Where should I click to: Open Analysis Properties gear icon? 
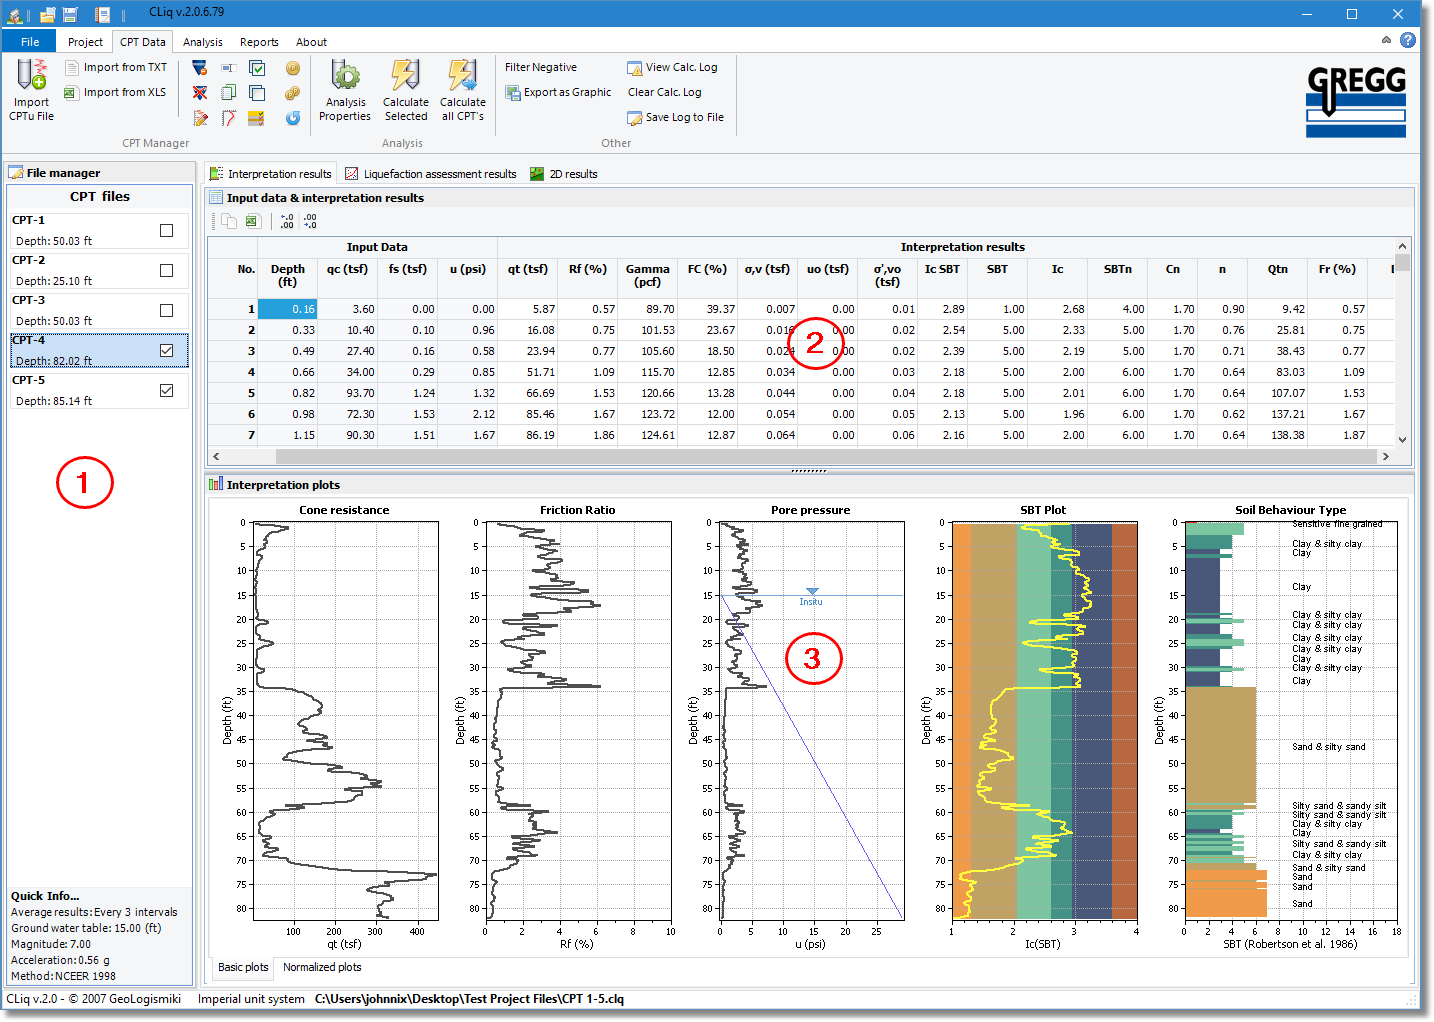coord(345,76)
